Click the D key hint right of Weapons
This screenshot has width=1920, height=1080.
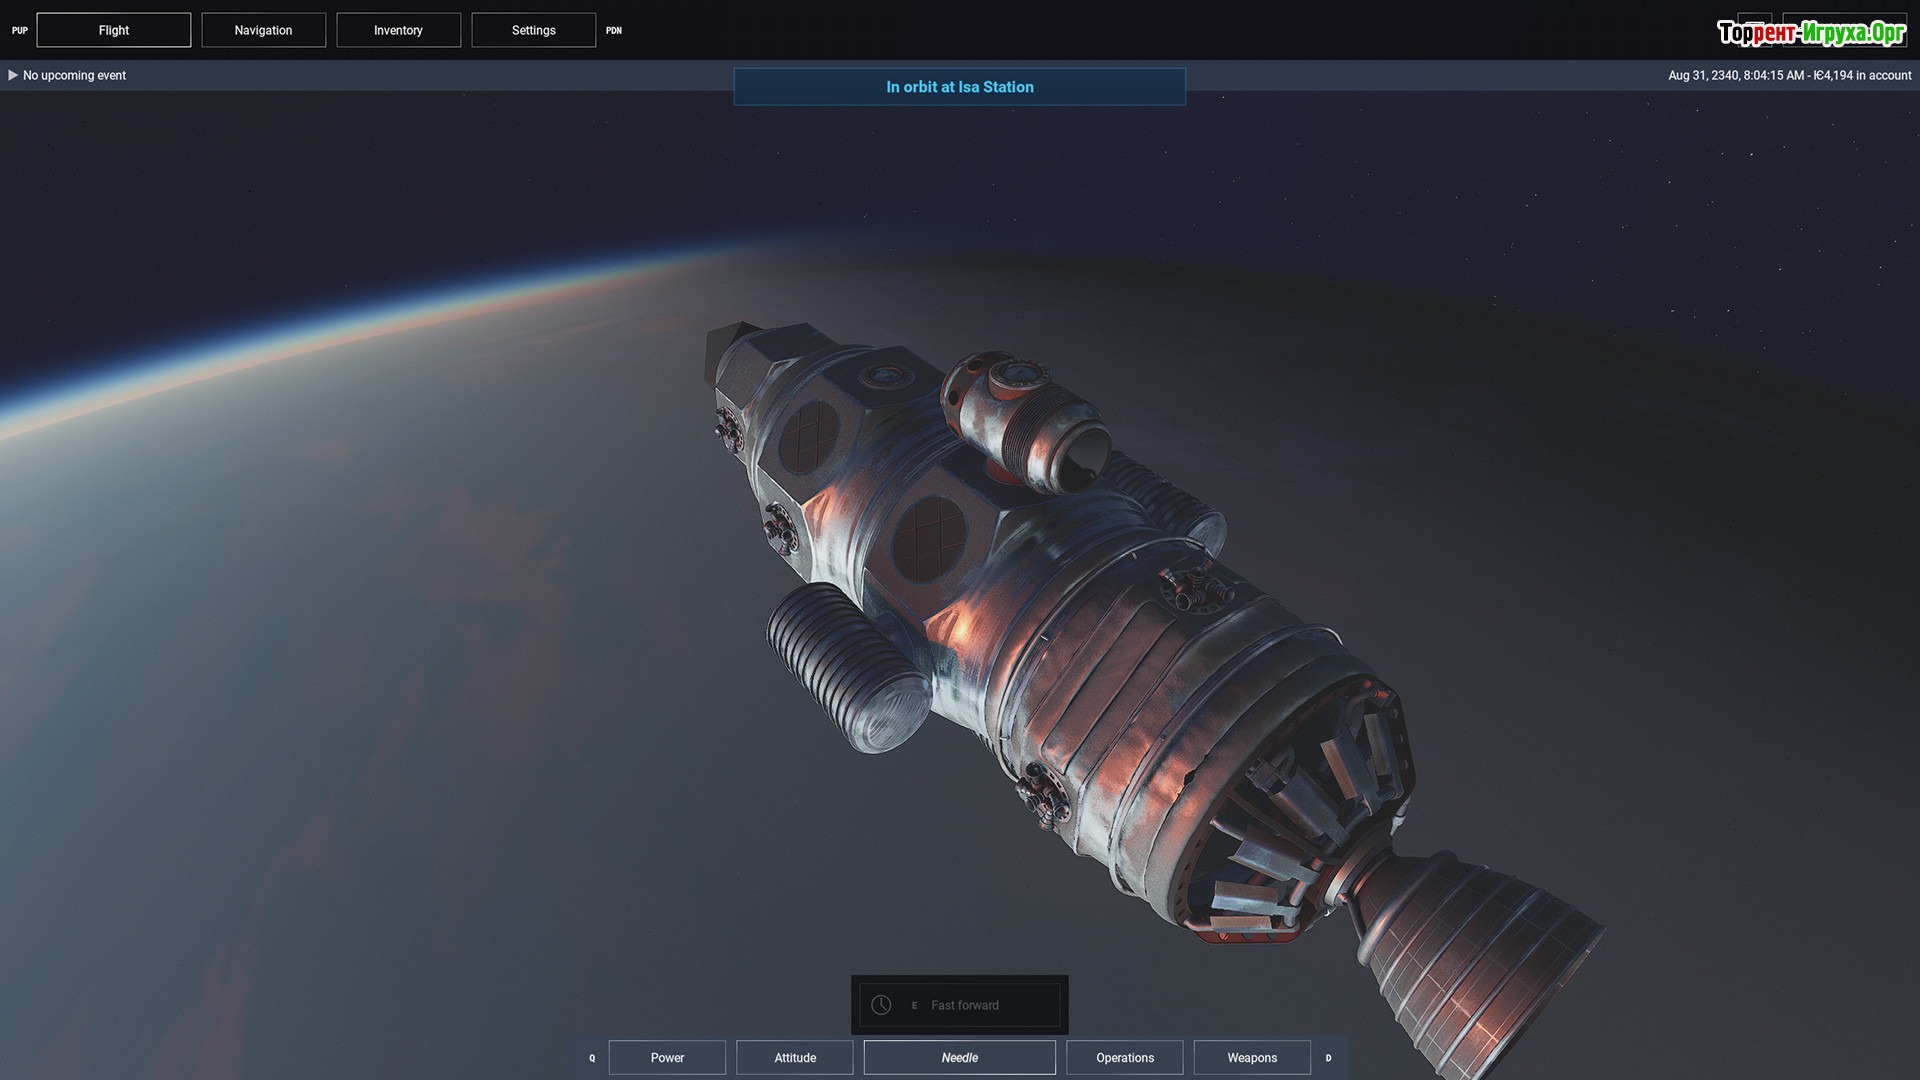1328,1058
